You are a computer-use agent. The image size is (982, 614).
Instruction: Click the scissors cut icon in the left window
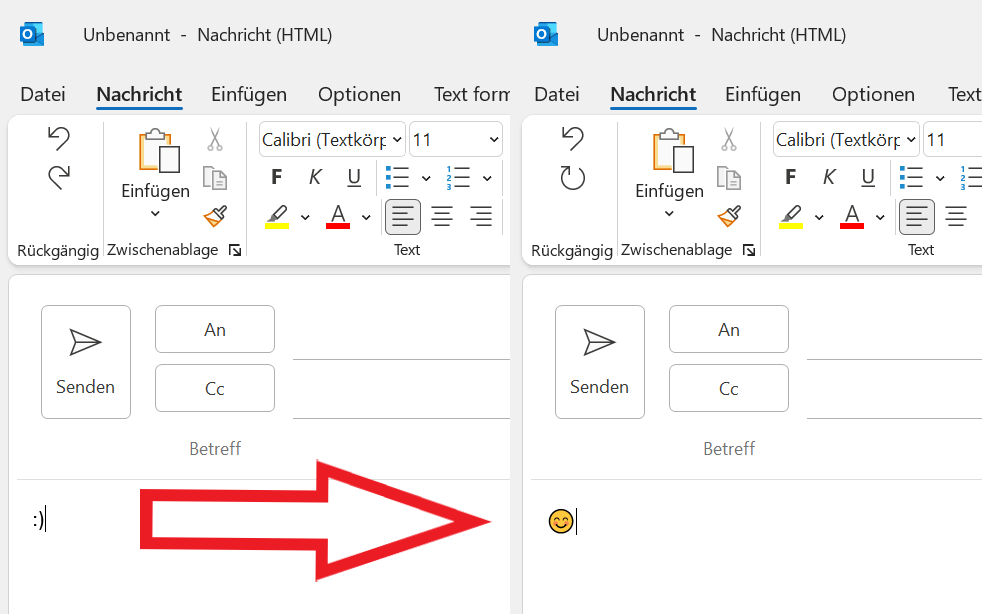pos(215,139)
